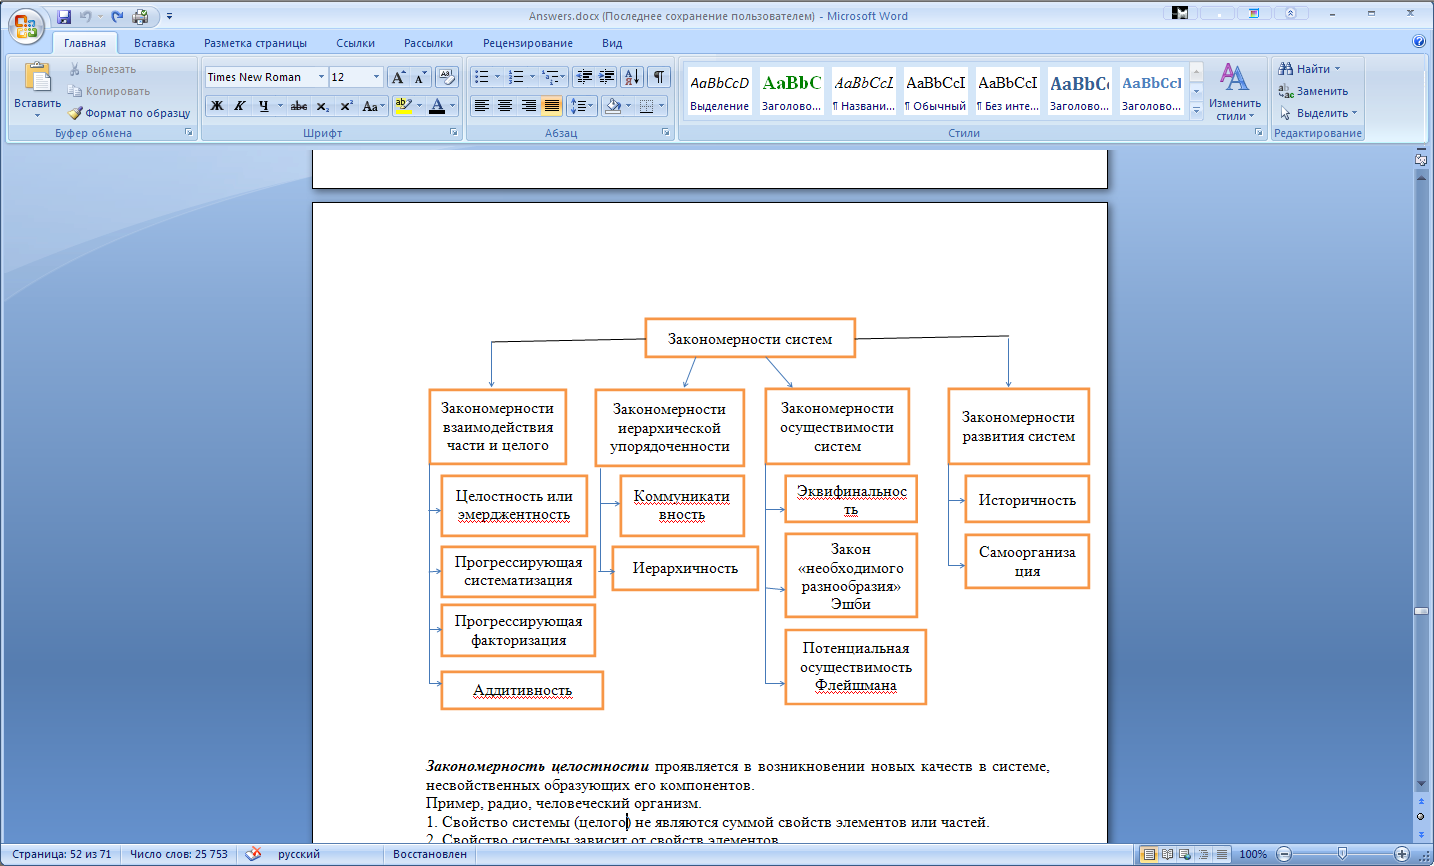Switch to Рассылки tab
The width and height of the screenshot is (1434, 866).
428,43
